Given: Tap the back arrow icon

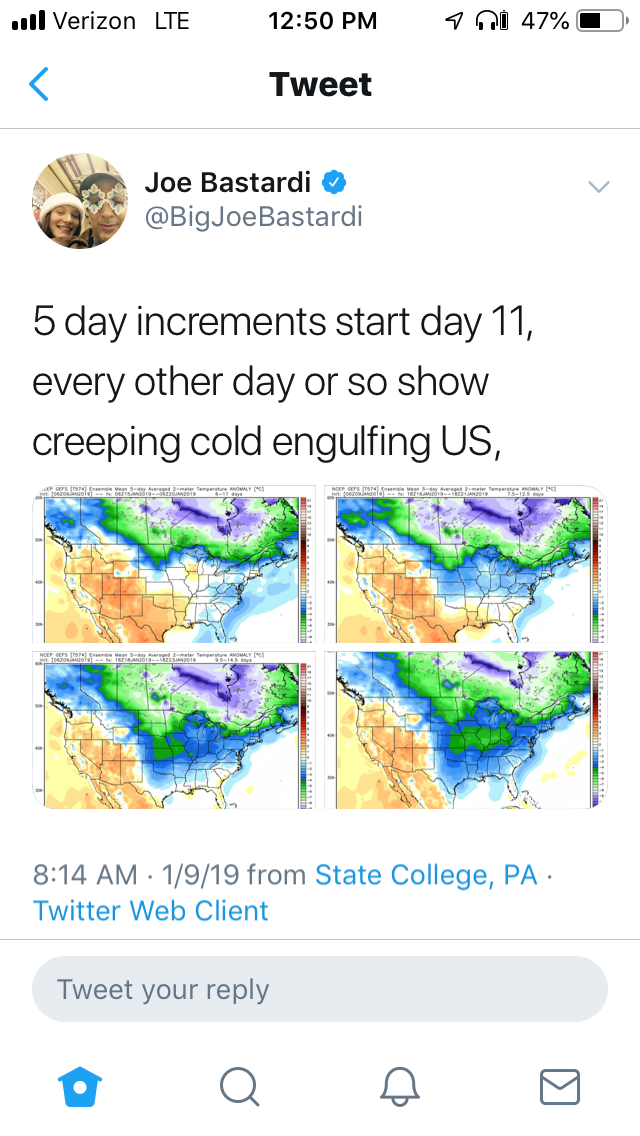Looking at the screenshot, I should point(39,85).
